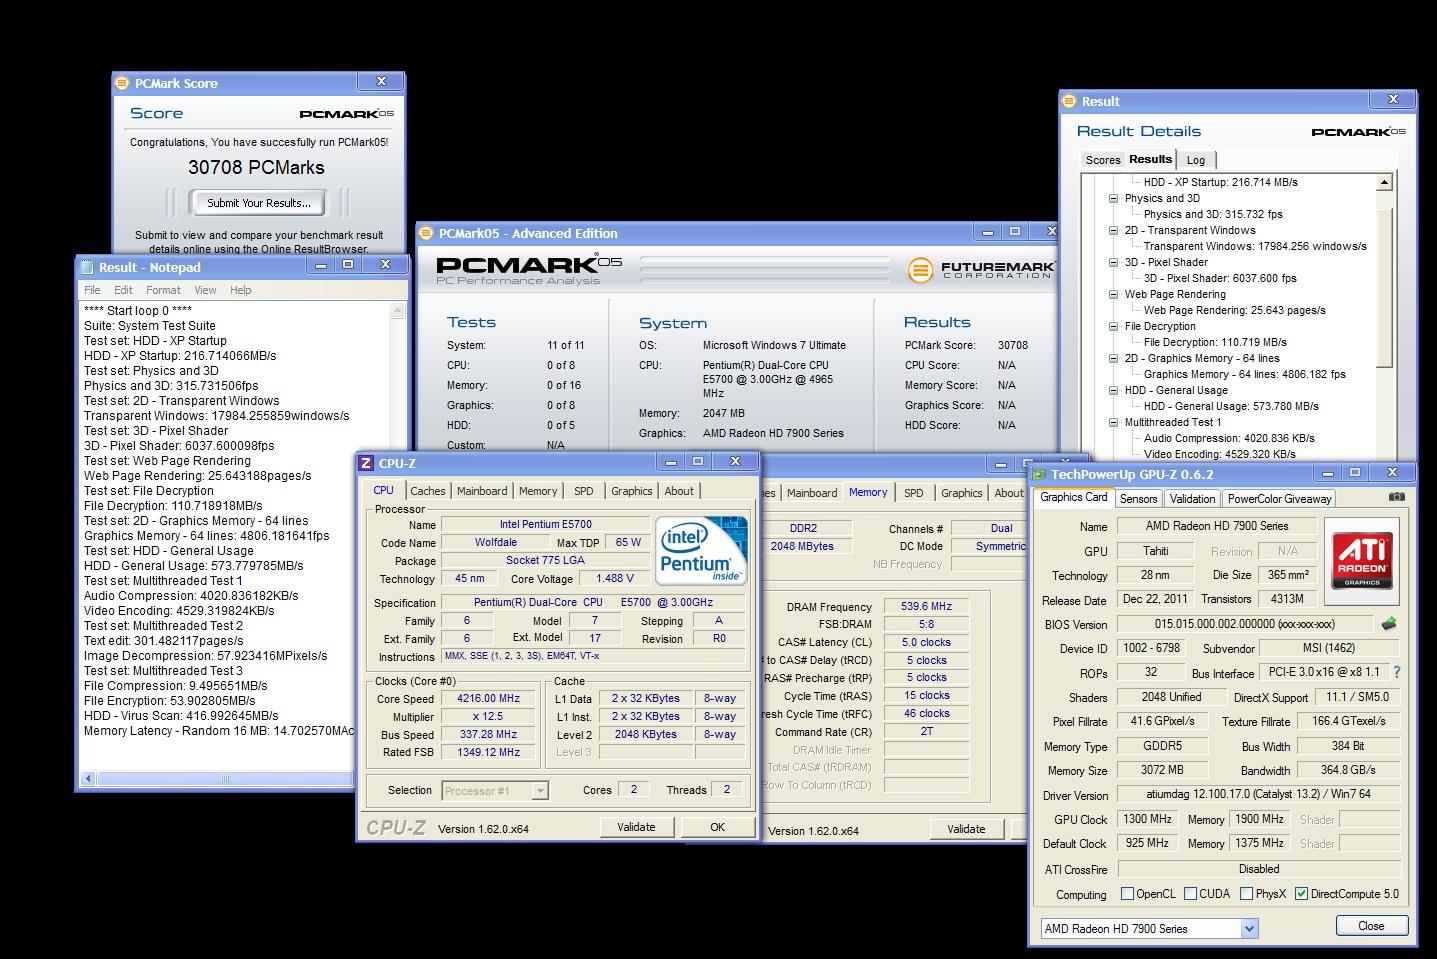Switch to the Log tab in Result Details
Image resolution: width=1437 pixels, height=959 pixels.
(x=1196, y=160)
